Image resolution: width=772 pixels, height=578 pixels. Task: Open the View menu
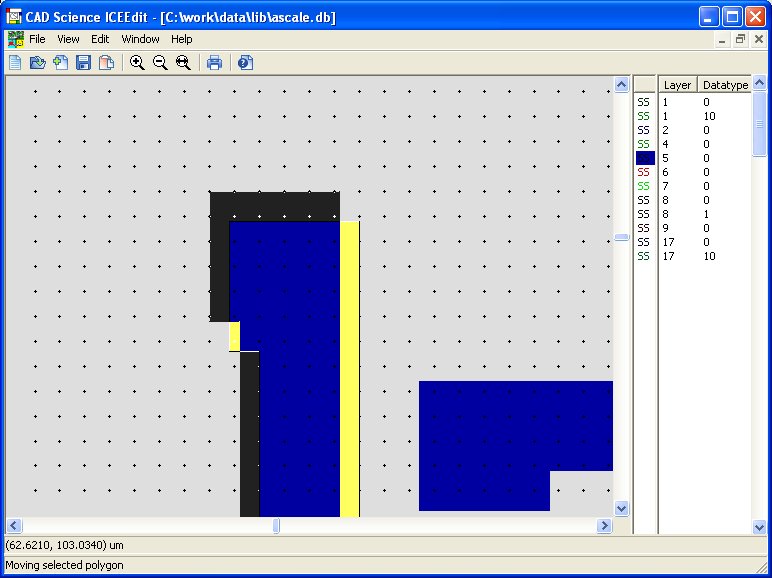pos(68,39)
